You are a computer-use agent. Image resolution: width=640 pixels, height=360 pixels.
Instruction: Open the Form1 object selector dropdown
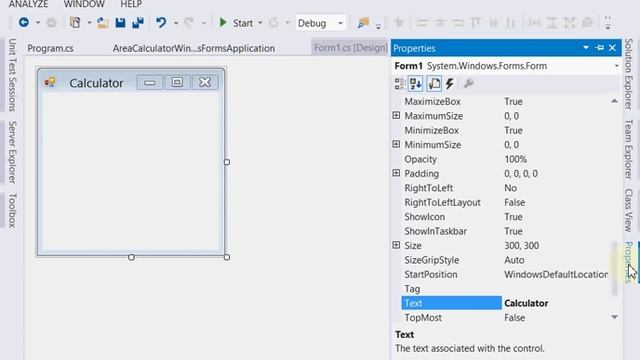[616, 66]
